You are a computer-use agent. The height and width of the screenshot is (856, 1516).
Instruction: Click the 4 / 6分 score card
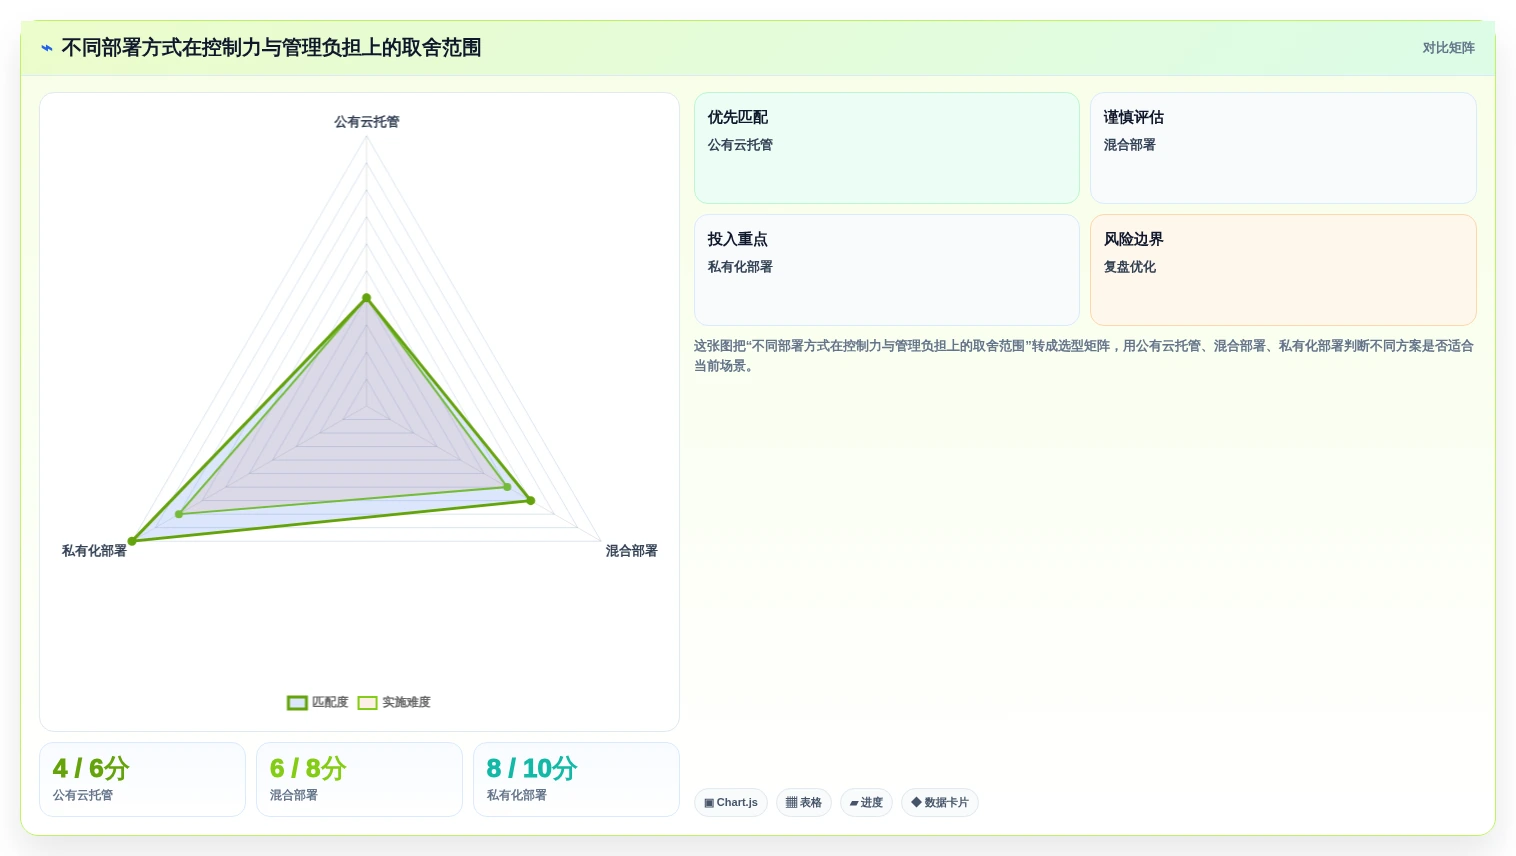click(x=142, y=780)
